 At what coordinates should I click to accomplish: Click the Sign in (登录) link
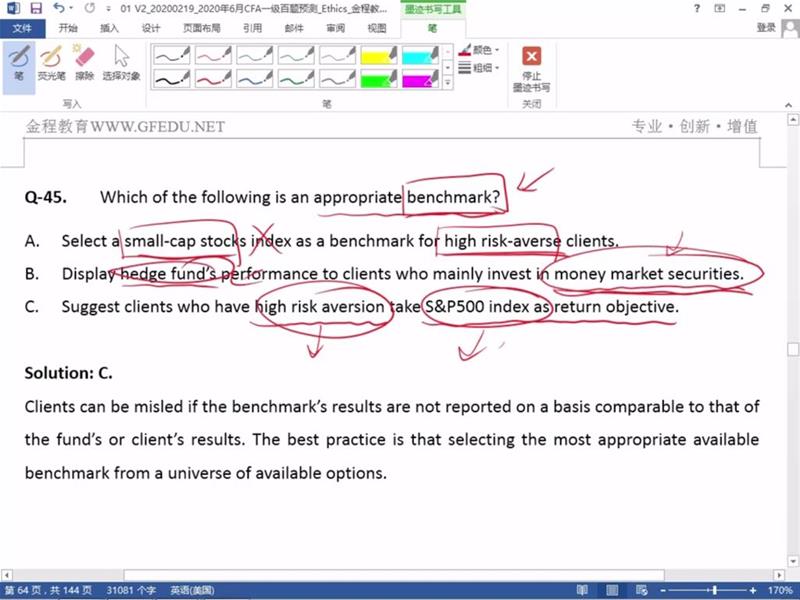766,28
